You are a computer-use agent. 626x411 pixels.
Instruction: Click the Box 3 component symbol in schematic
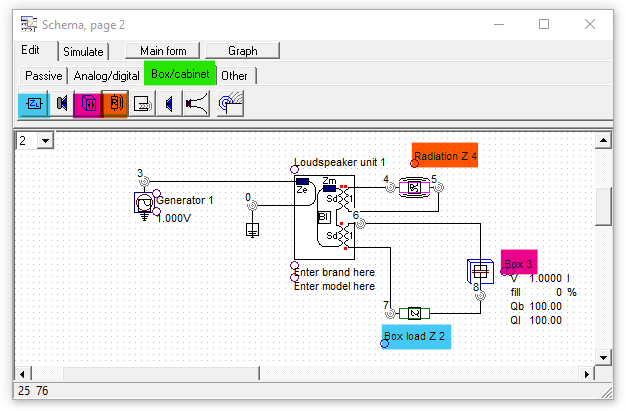(481, 271)
